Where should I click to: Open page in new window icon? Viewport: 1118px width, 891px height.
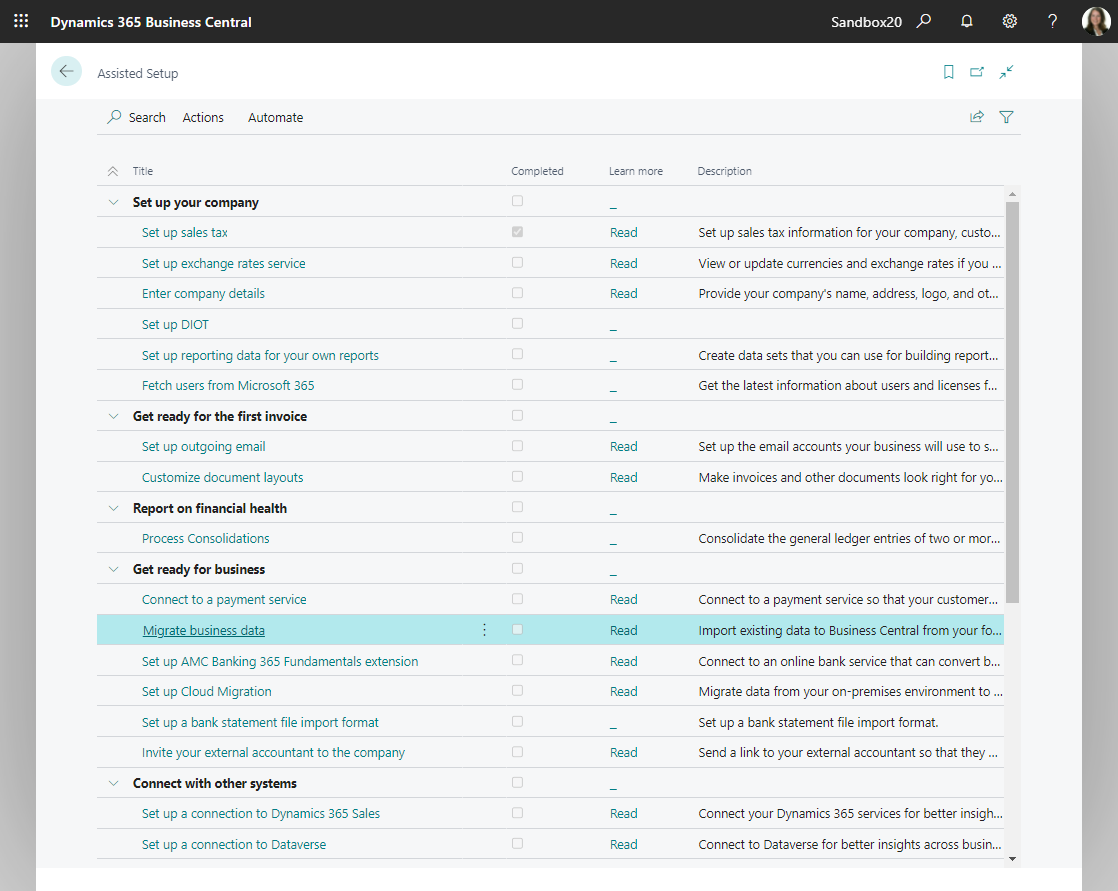pyautogui.click(x=977, y=72)
